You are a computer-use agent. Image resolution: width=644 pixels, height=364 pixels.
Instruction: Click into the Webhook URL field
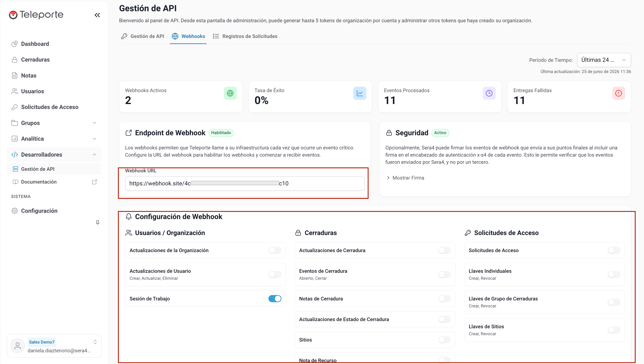pyautogui.click(x=244, y=184)
